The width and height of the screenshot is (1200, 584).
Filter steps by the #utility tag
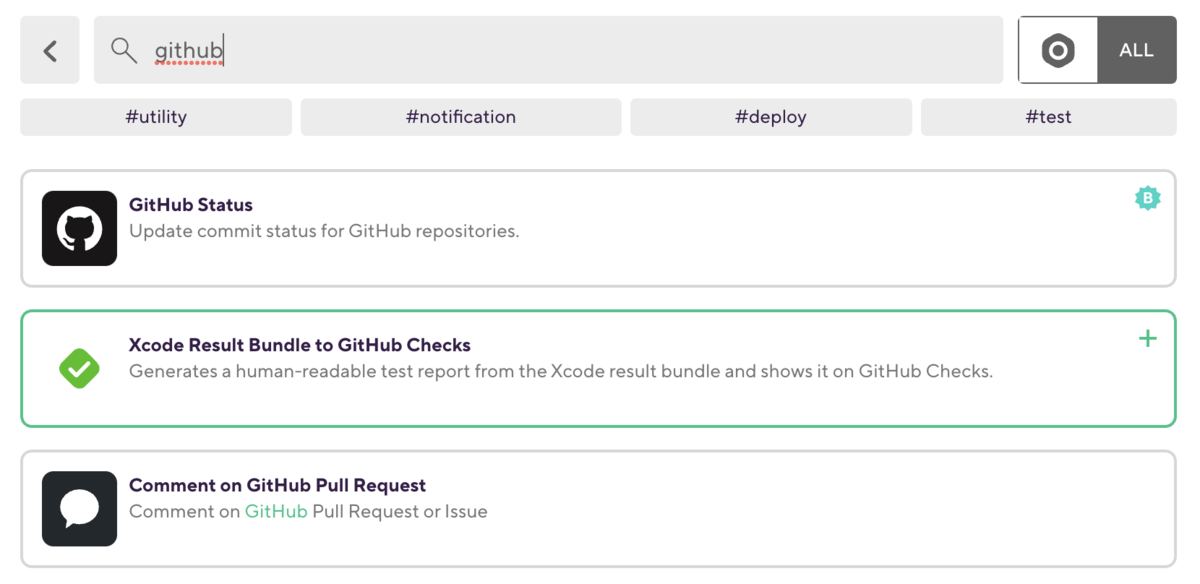(x=156, y=117)
